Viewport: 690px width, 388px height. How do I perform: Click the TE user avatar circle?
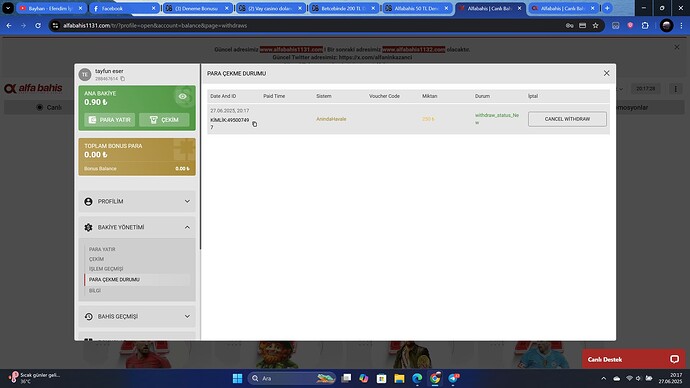coord(85,74)
